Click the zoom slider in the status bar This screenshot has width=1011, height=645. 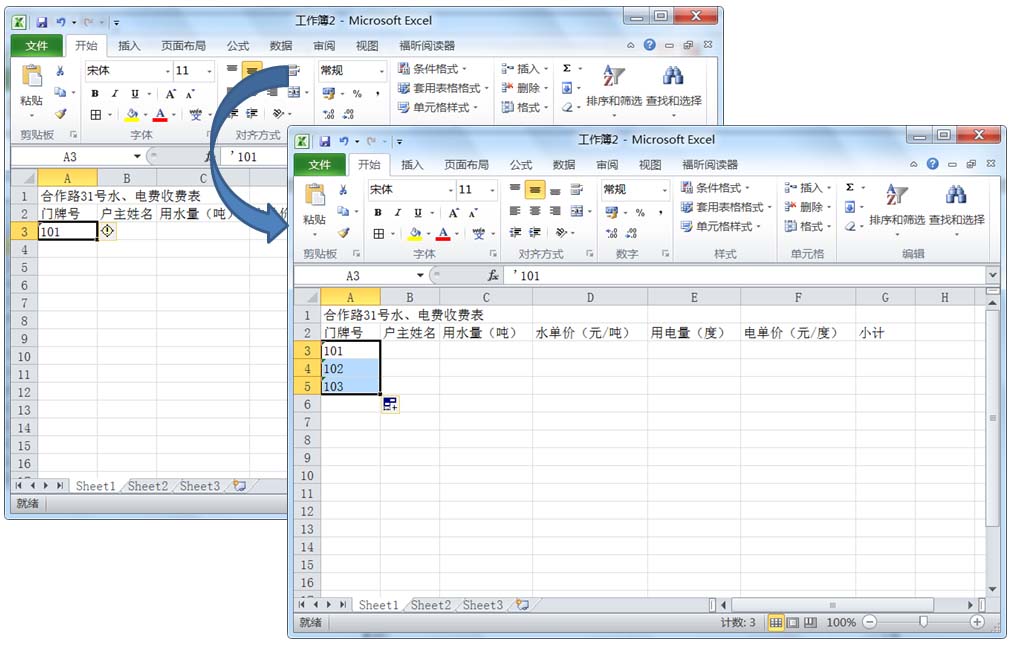[923, 622]
